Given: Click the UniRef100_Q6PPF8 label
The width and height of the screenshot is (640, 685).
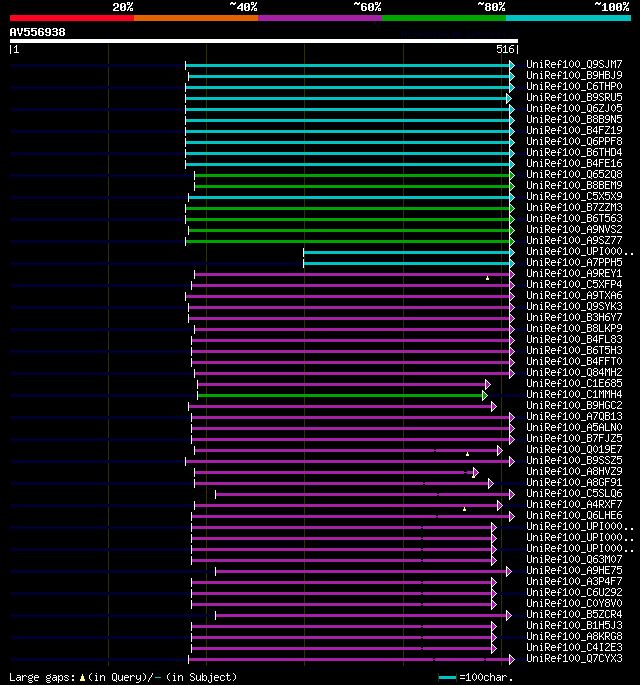Looking at the screenshot, I should click(x=574, y=142).
